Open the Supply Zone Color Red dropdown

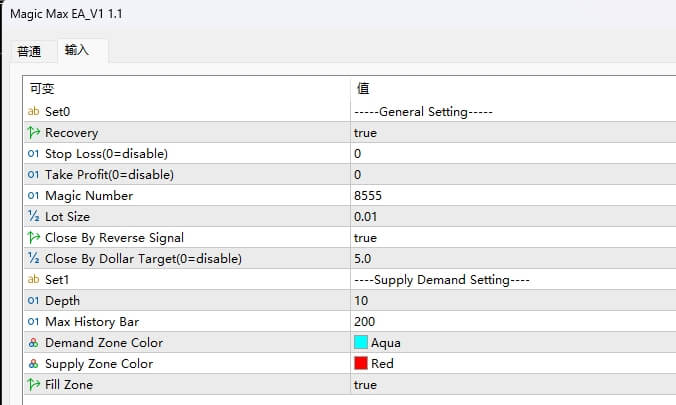tap(382, 364)
